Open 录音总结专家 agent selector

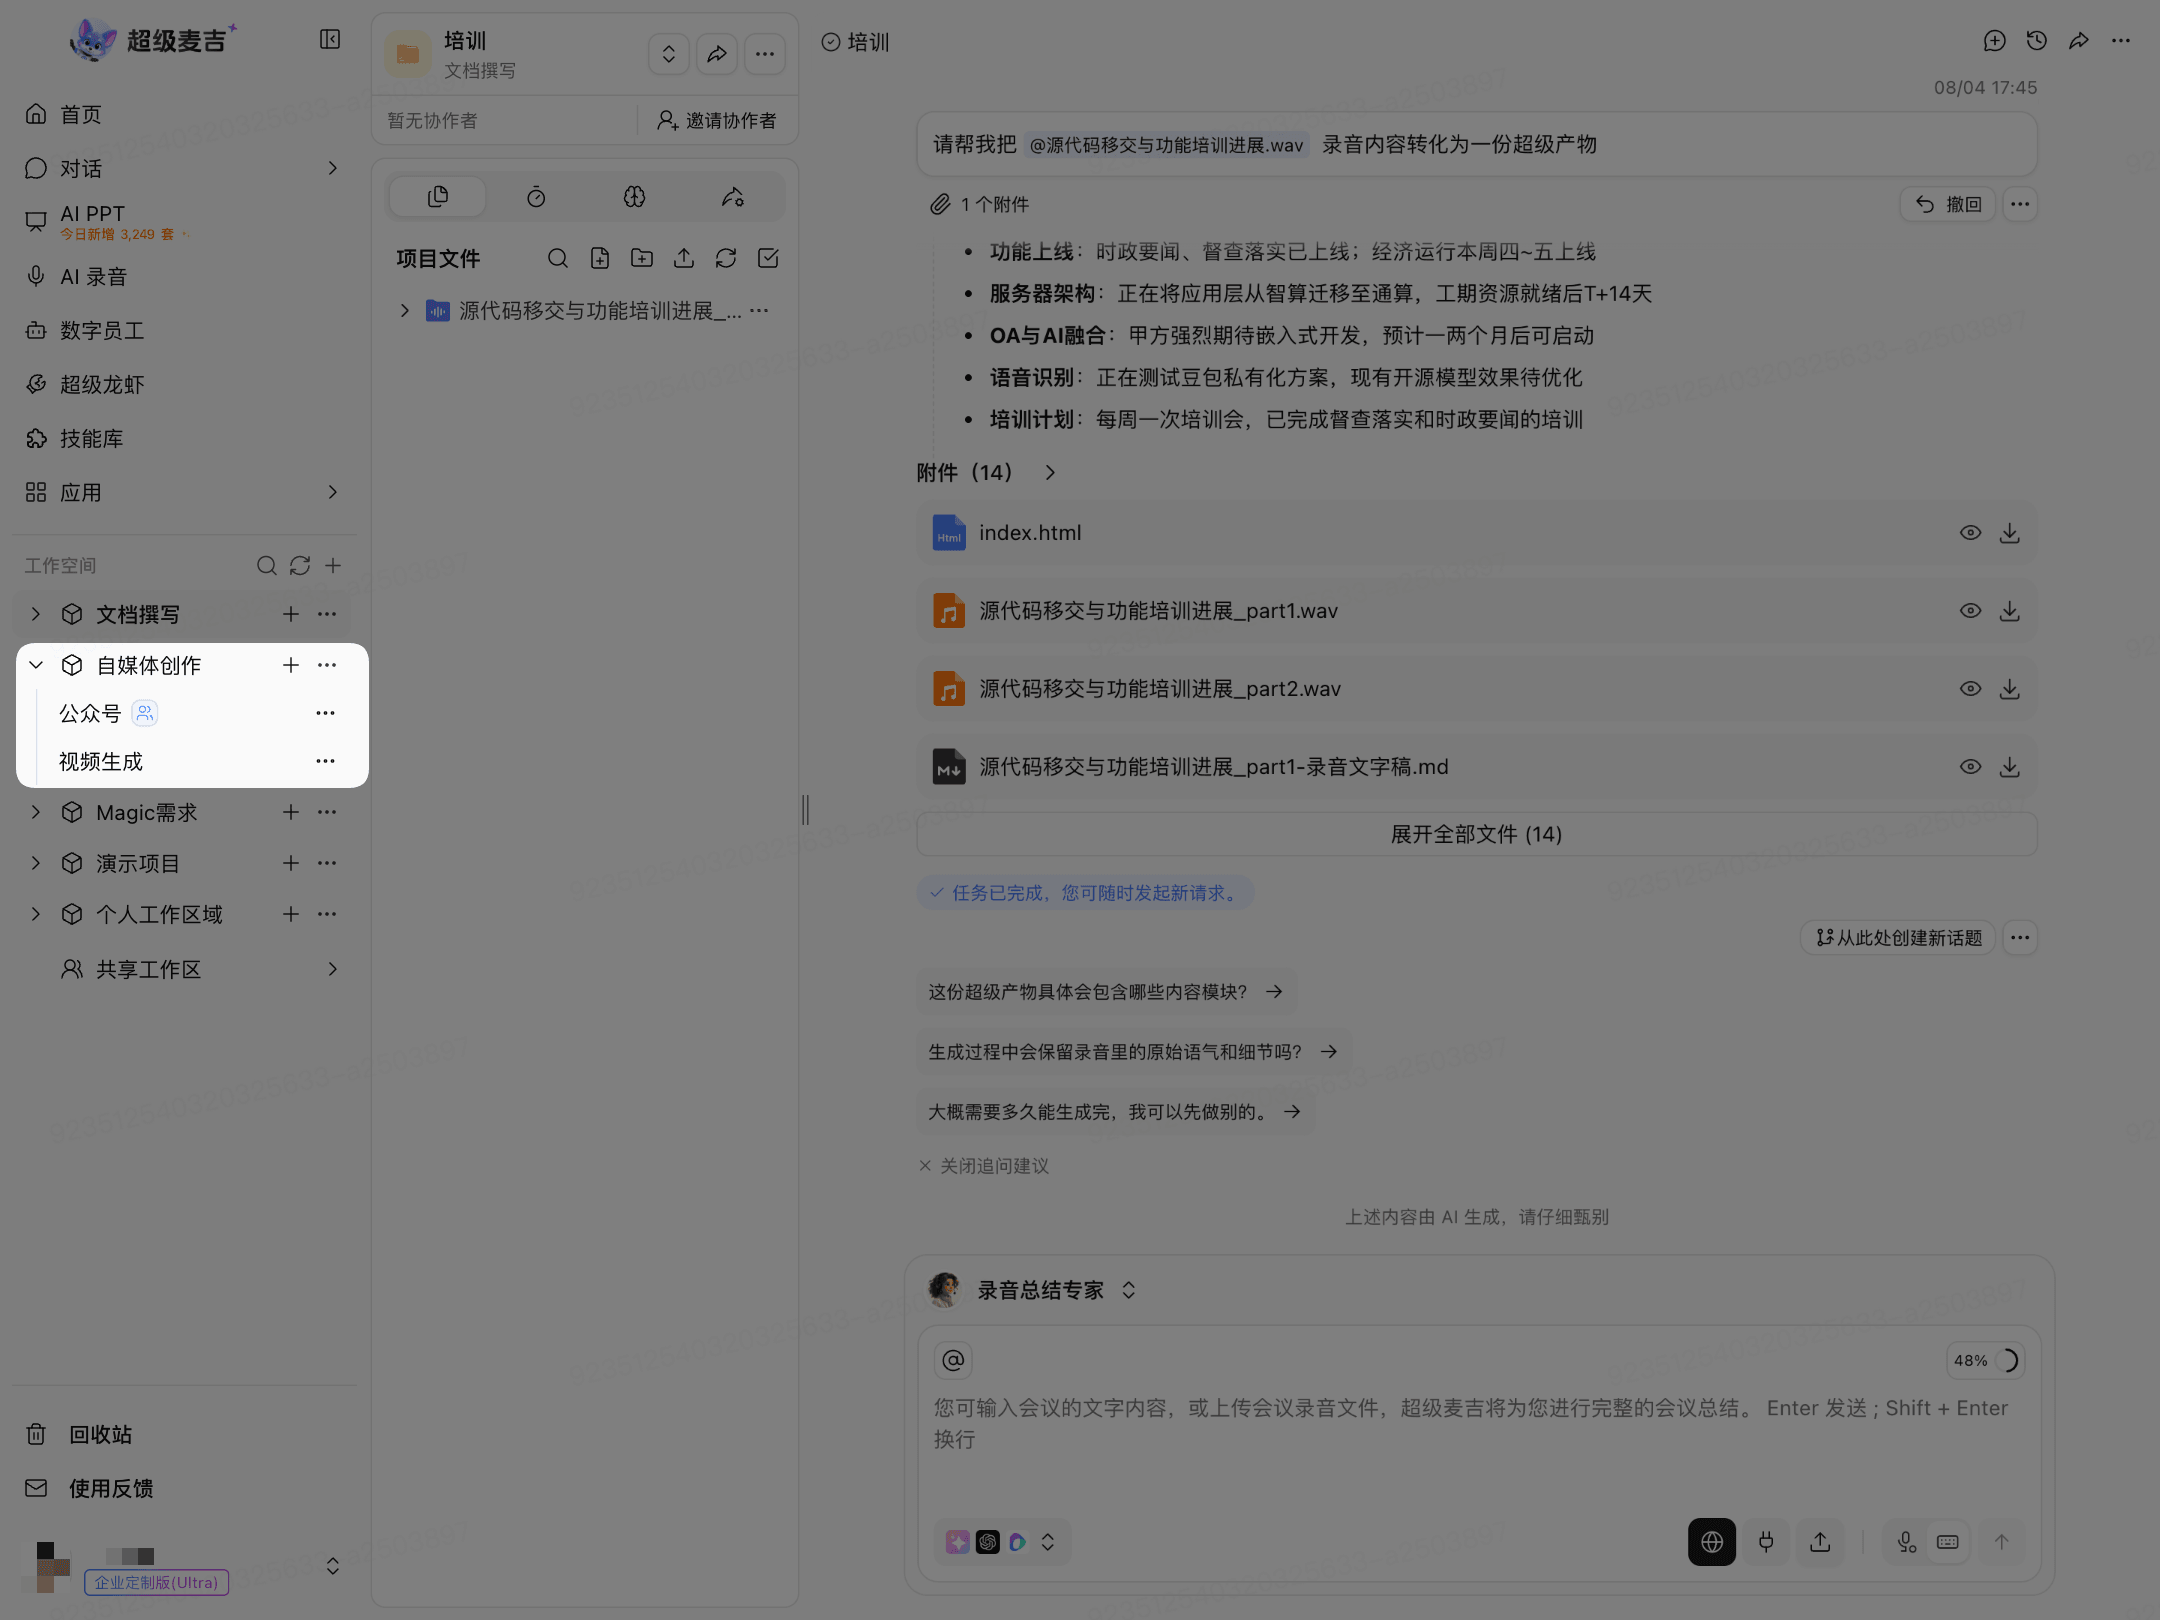coord(1033,1290)
